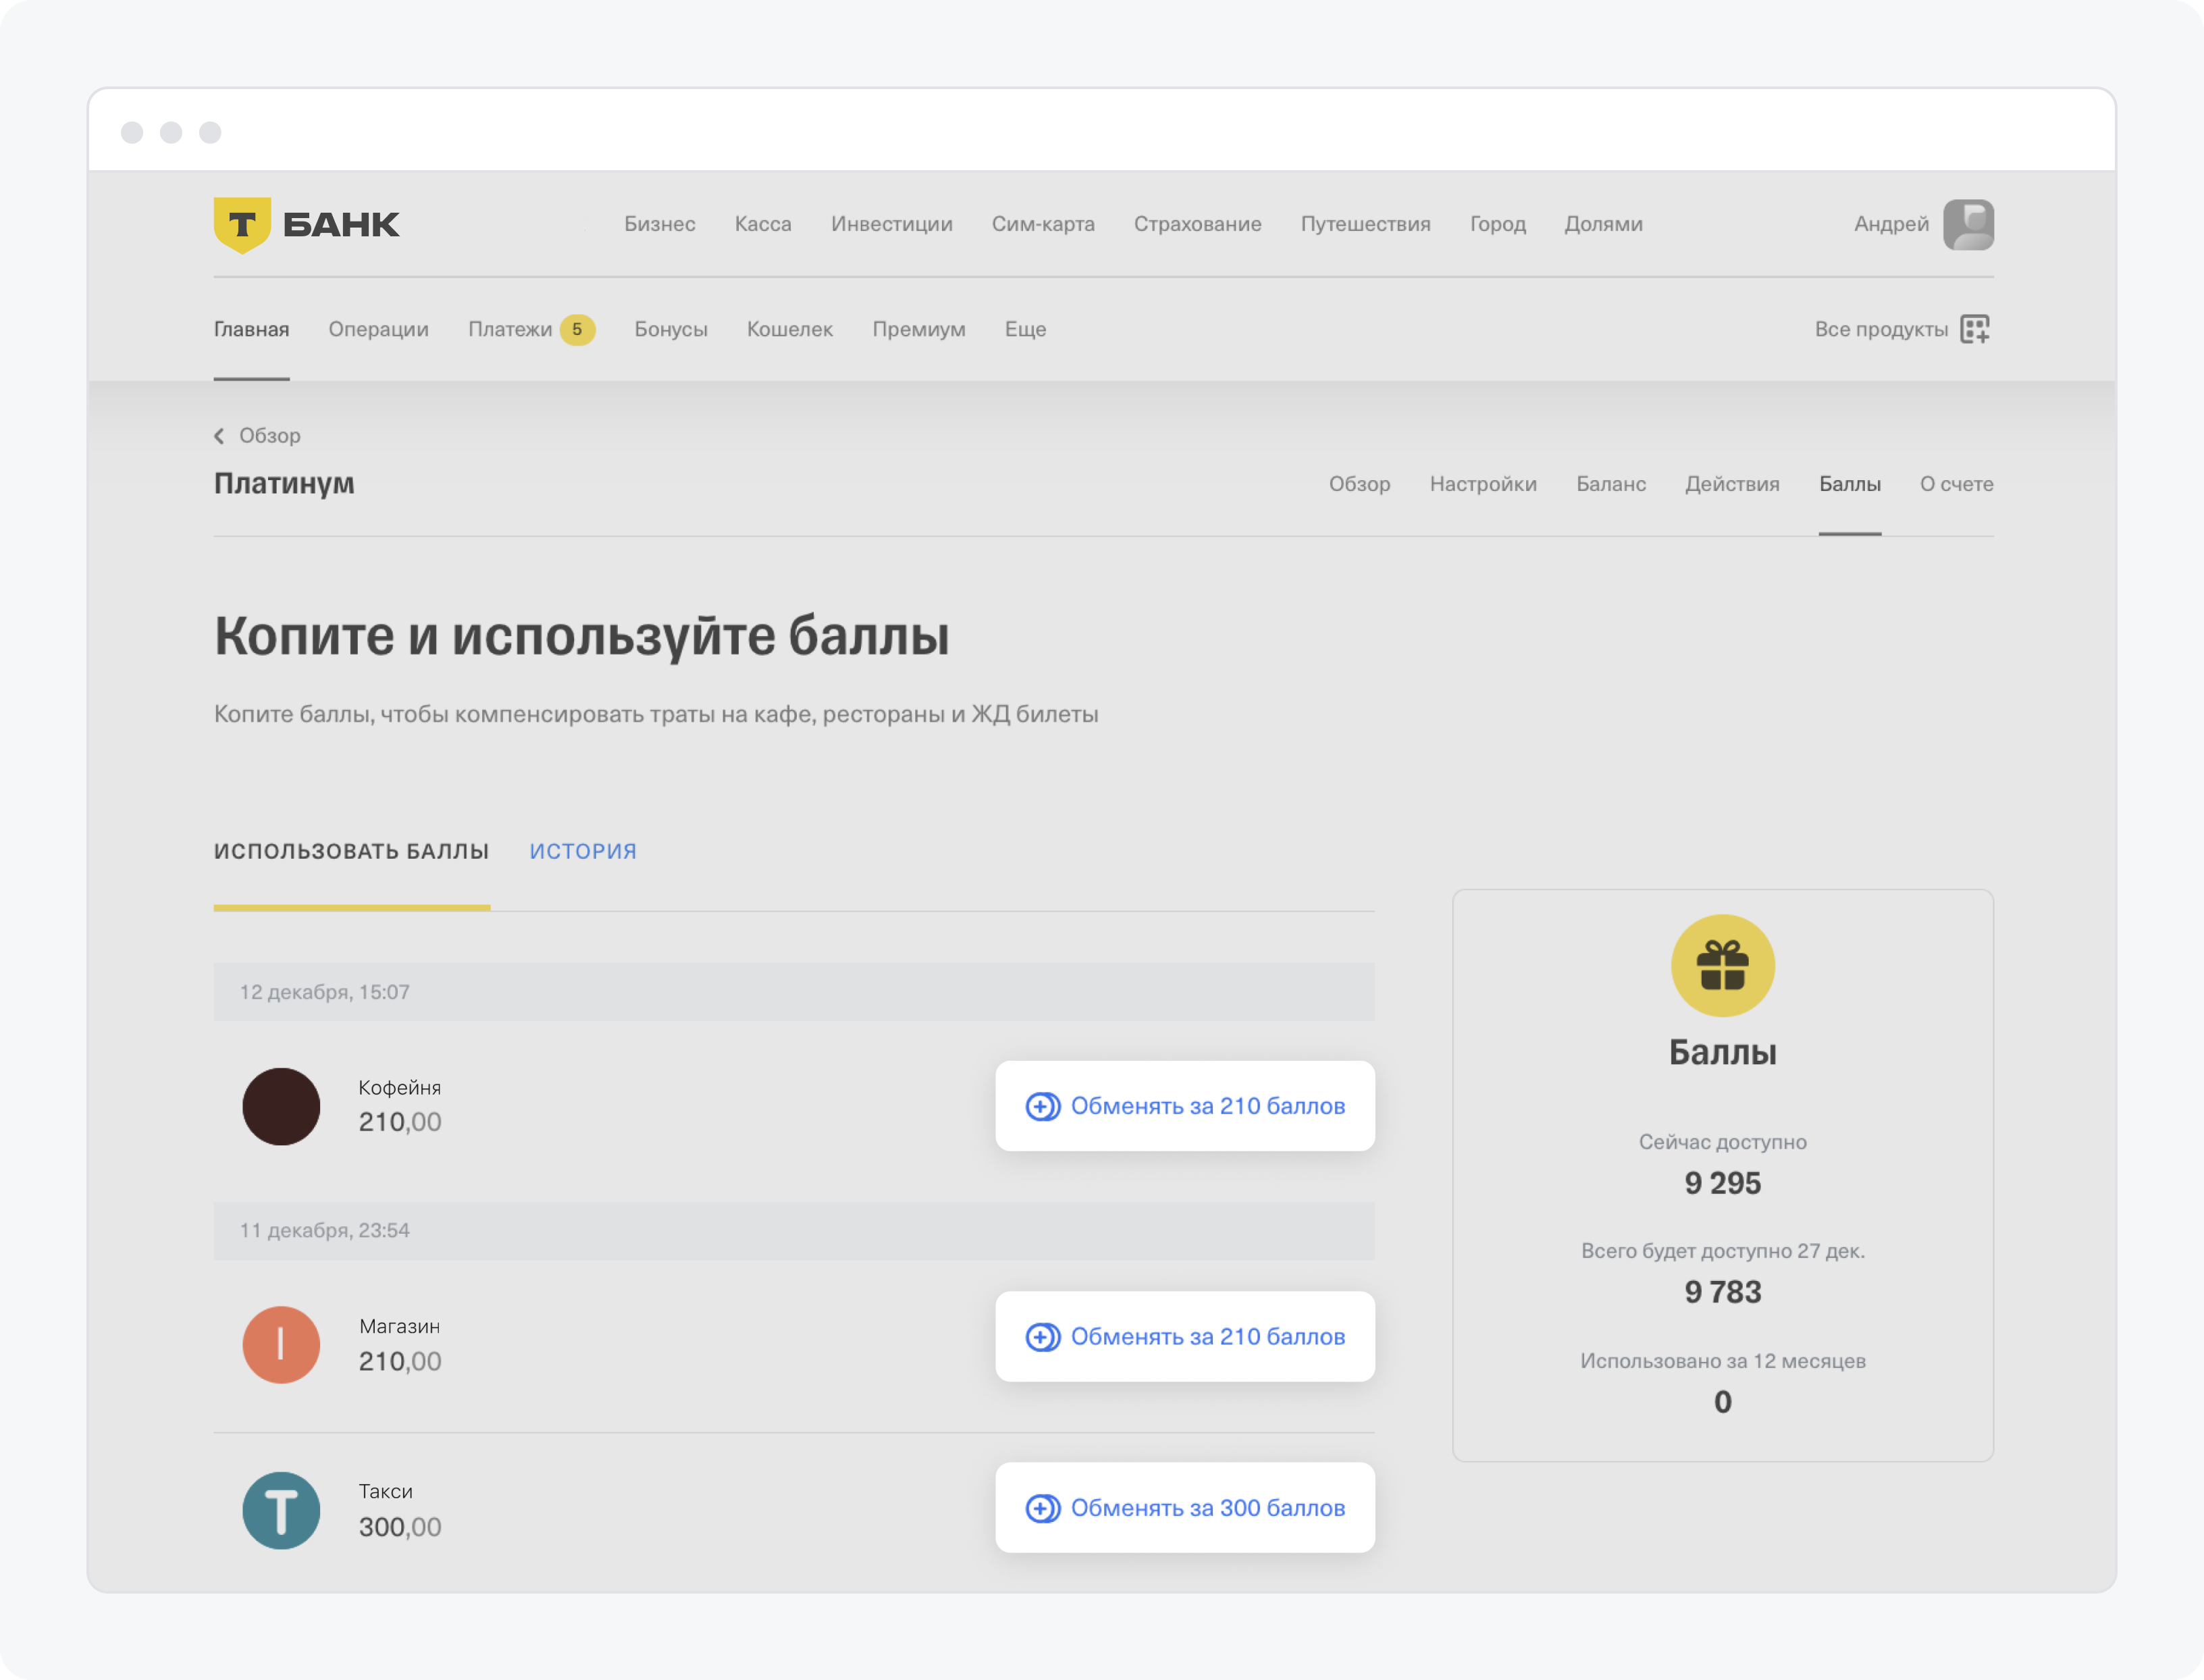Click Использовано за 12 месяцев label

[1722, 1362]
